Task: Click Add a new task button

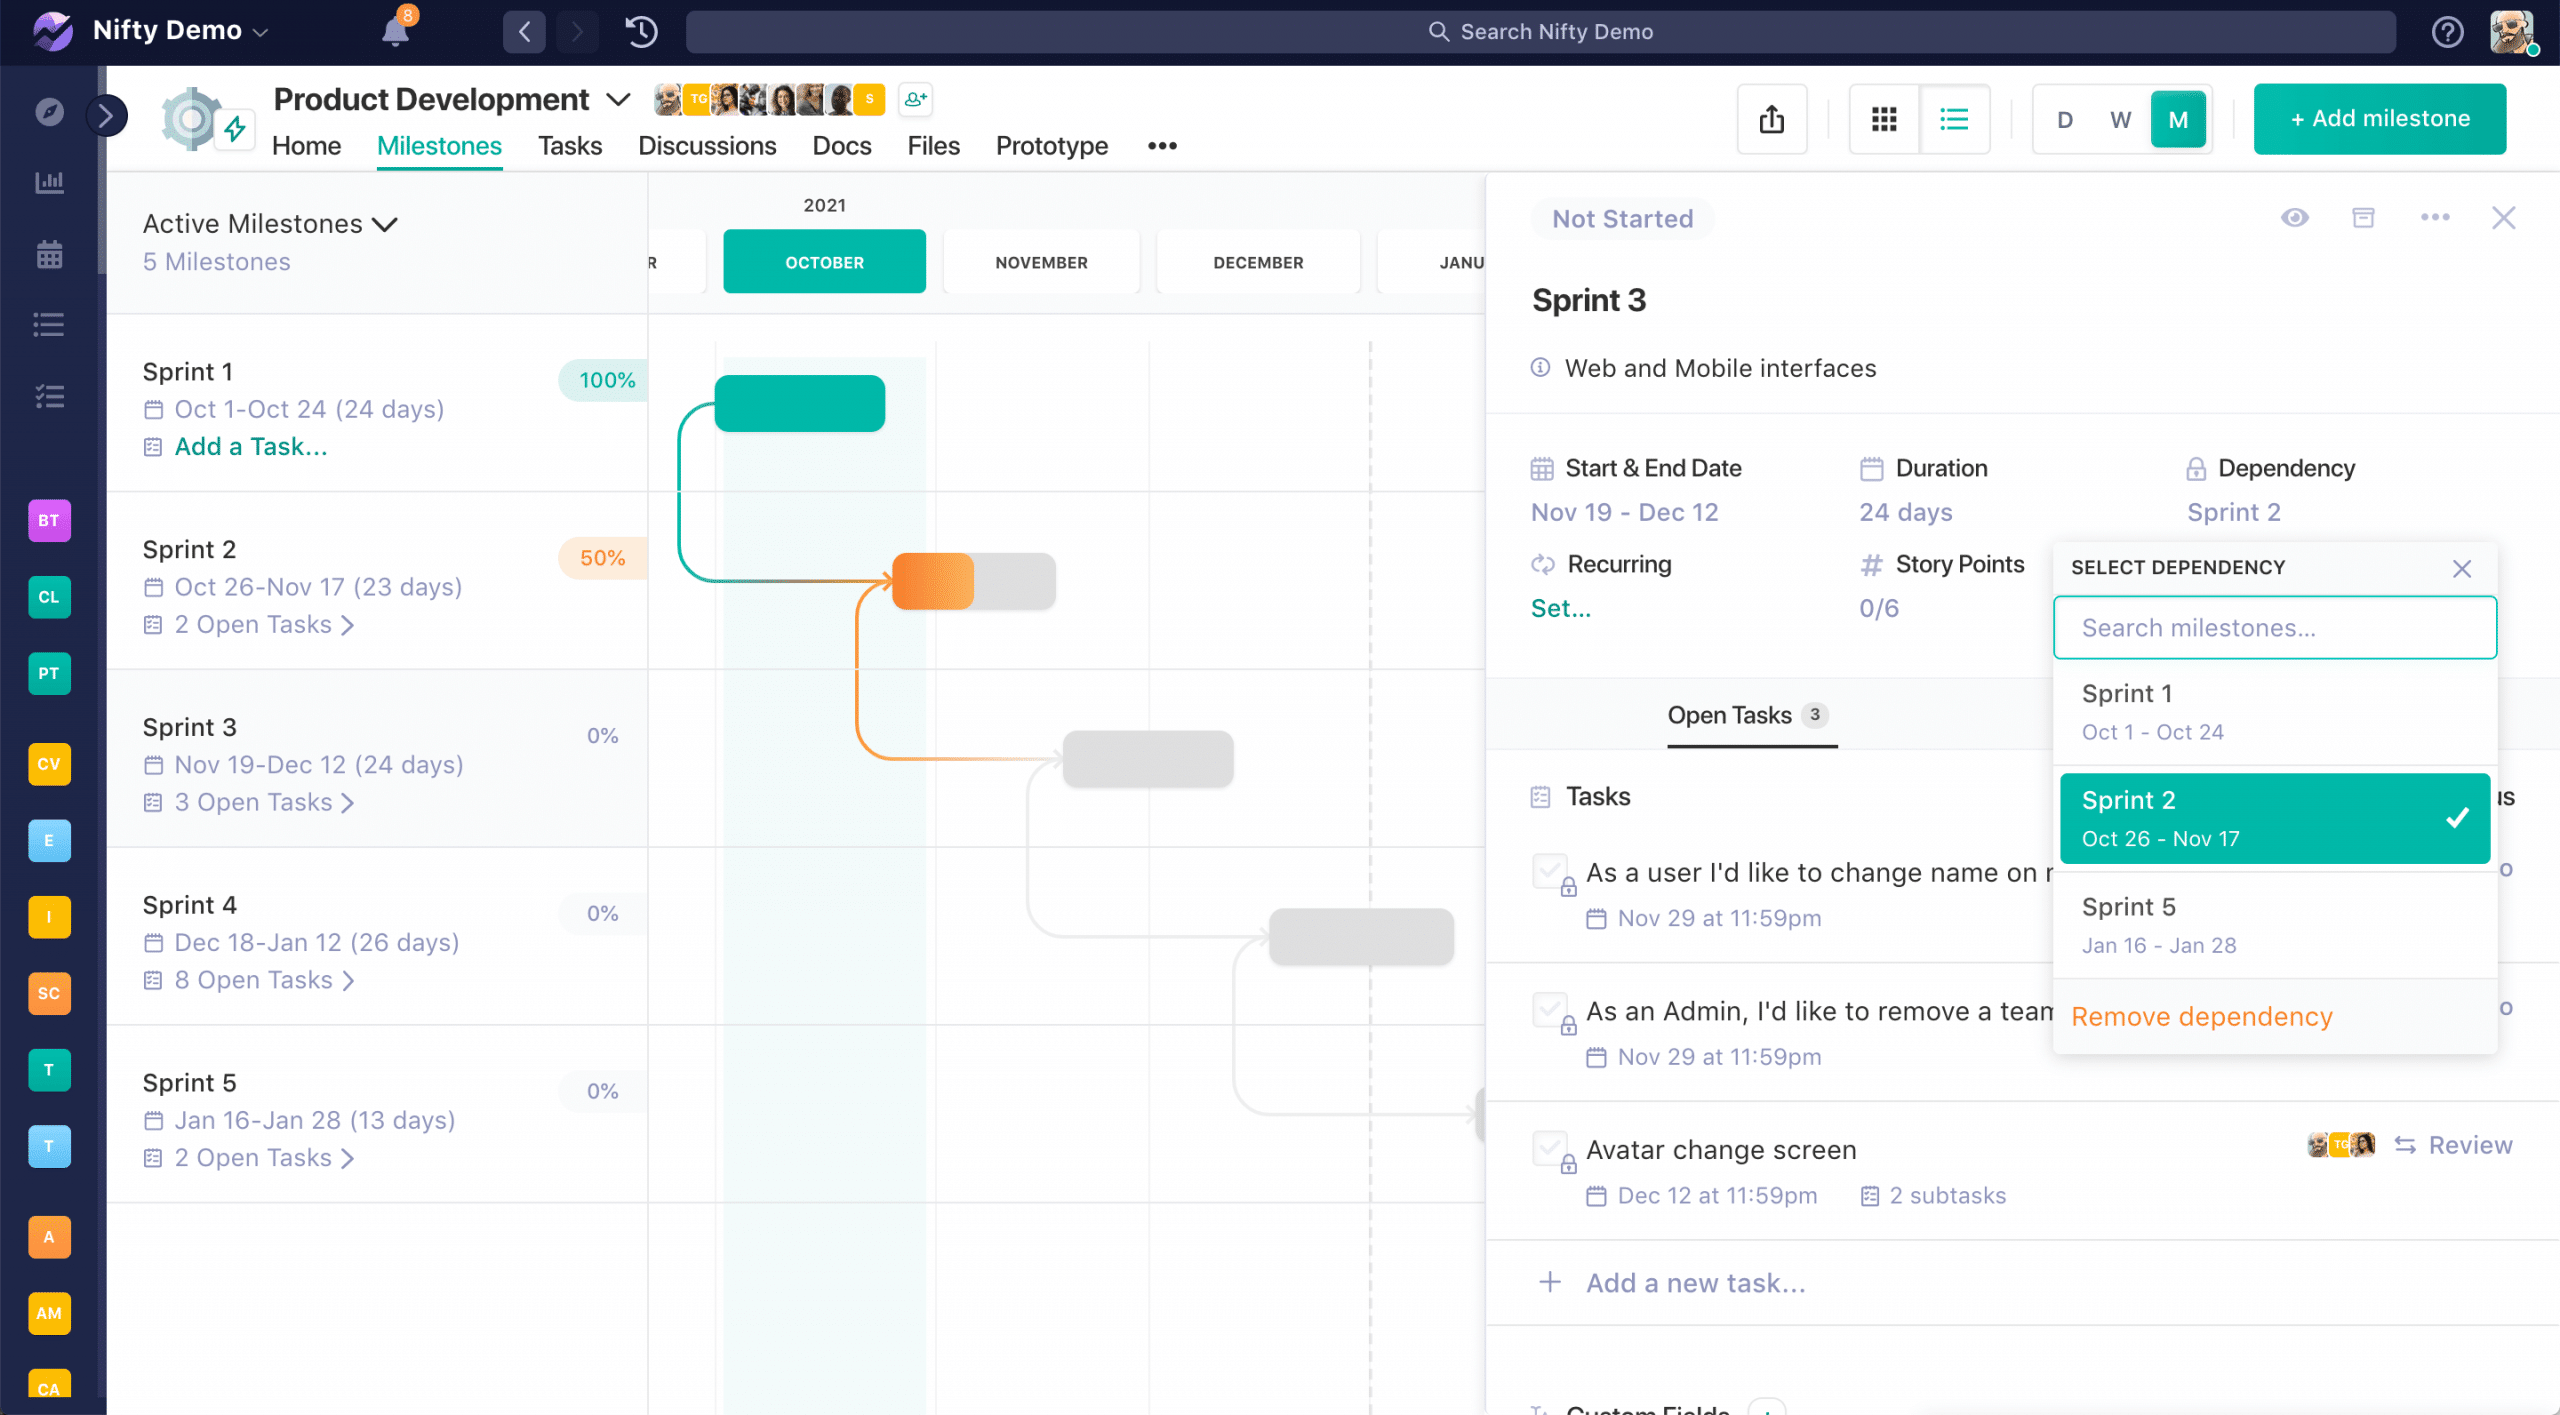Action: (x=1692, y=1283)
